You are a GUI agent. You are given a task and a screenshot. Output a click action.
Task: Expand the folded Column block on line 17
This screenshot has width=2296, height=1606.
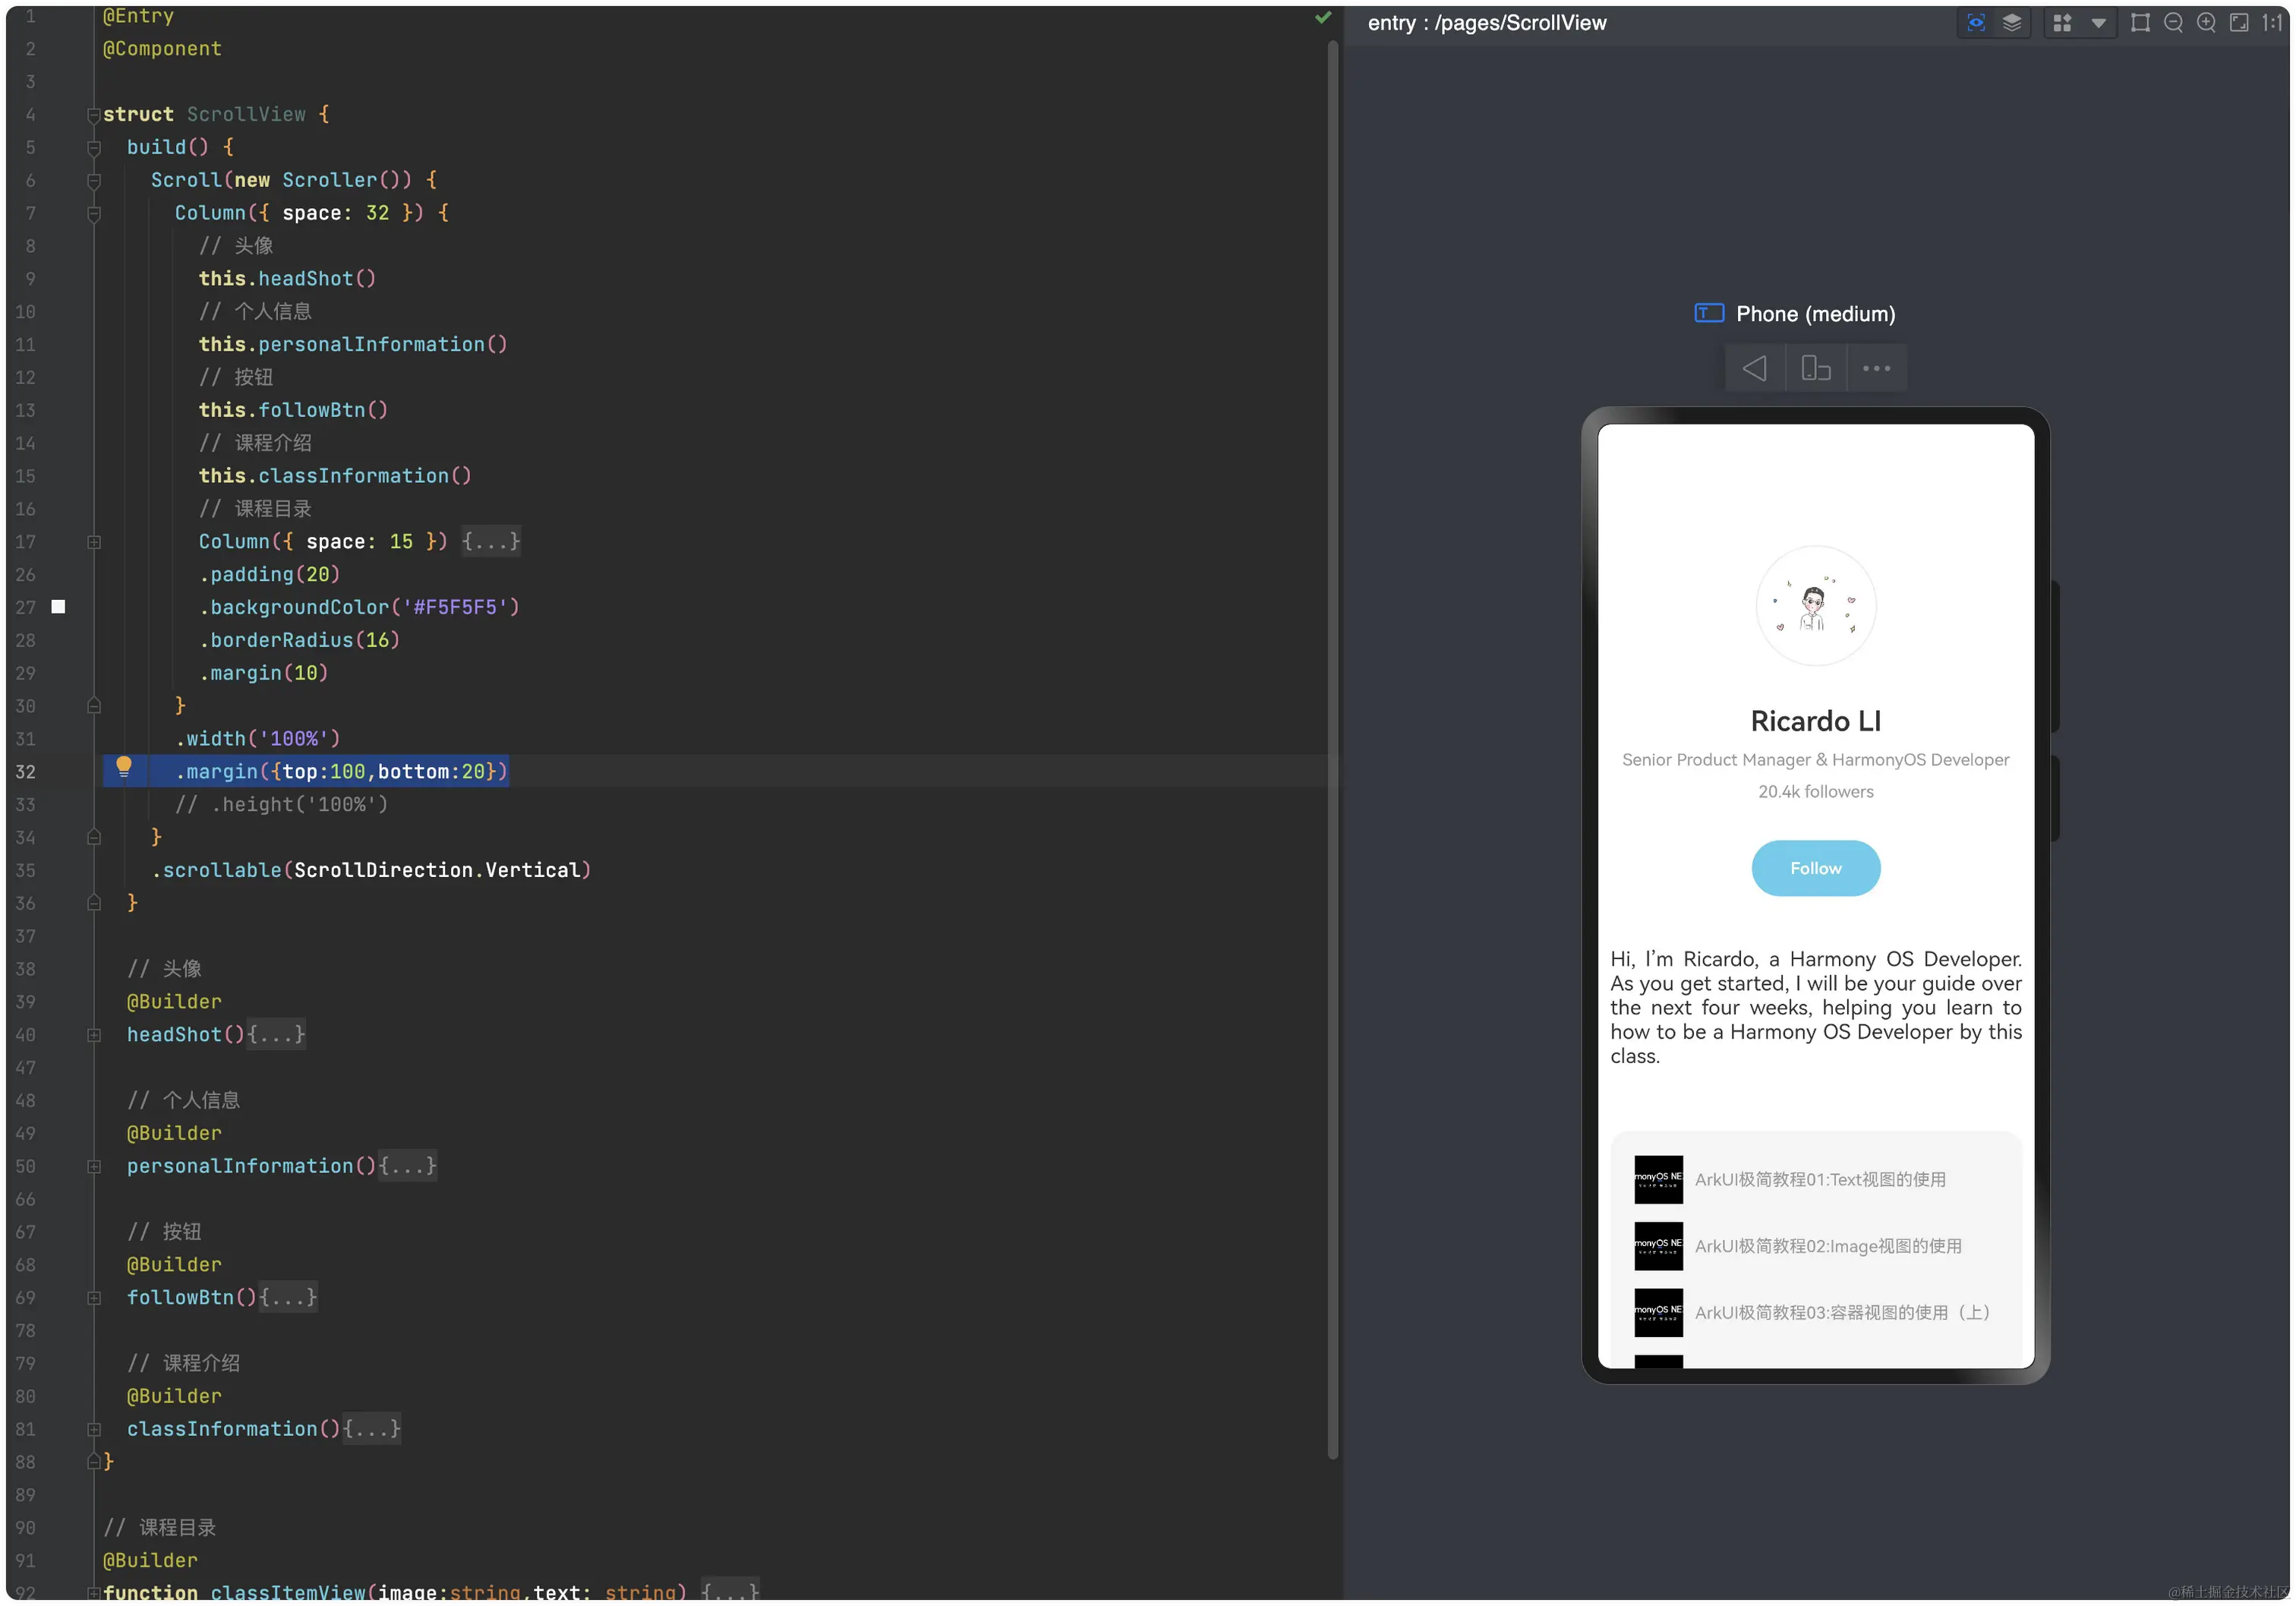[x=94, y=542]
